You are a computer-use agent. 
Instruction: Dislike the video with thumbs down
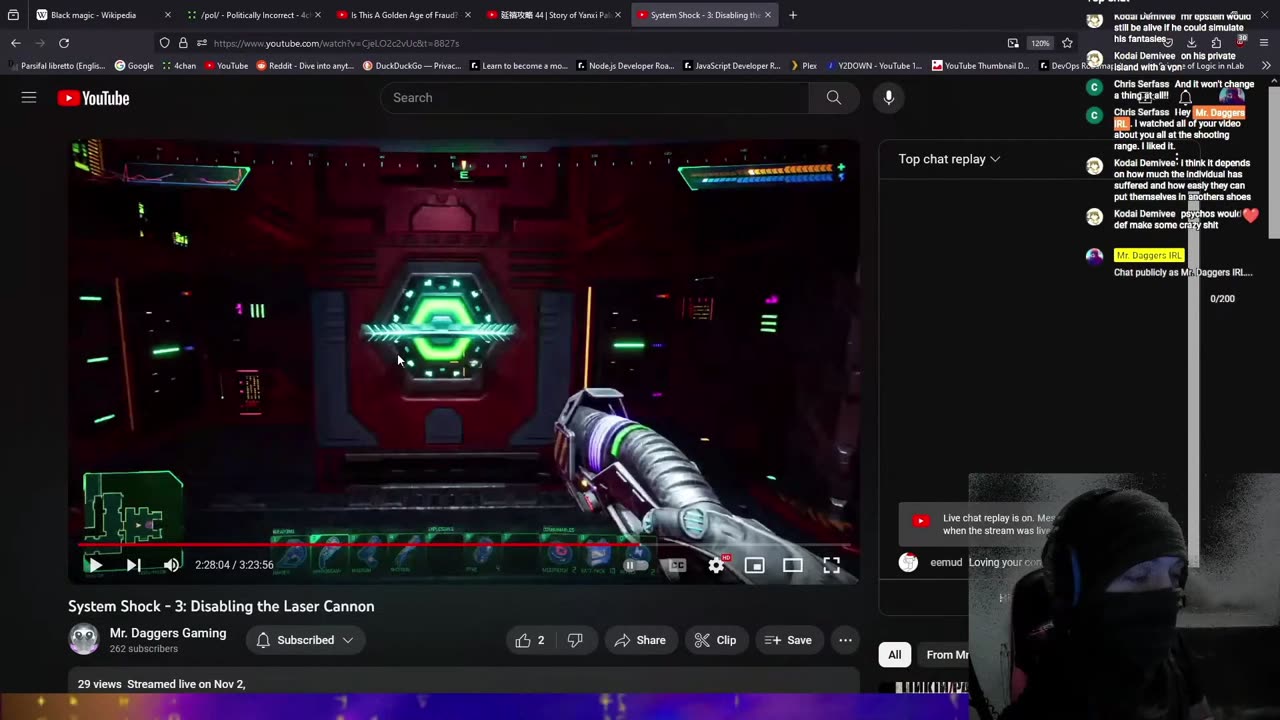click(x=575, y=640)
